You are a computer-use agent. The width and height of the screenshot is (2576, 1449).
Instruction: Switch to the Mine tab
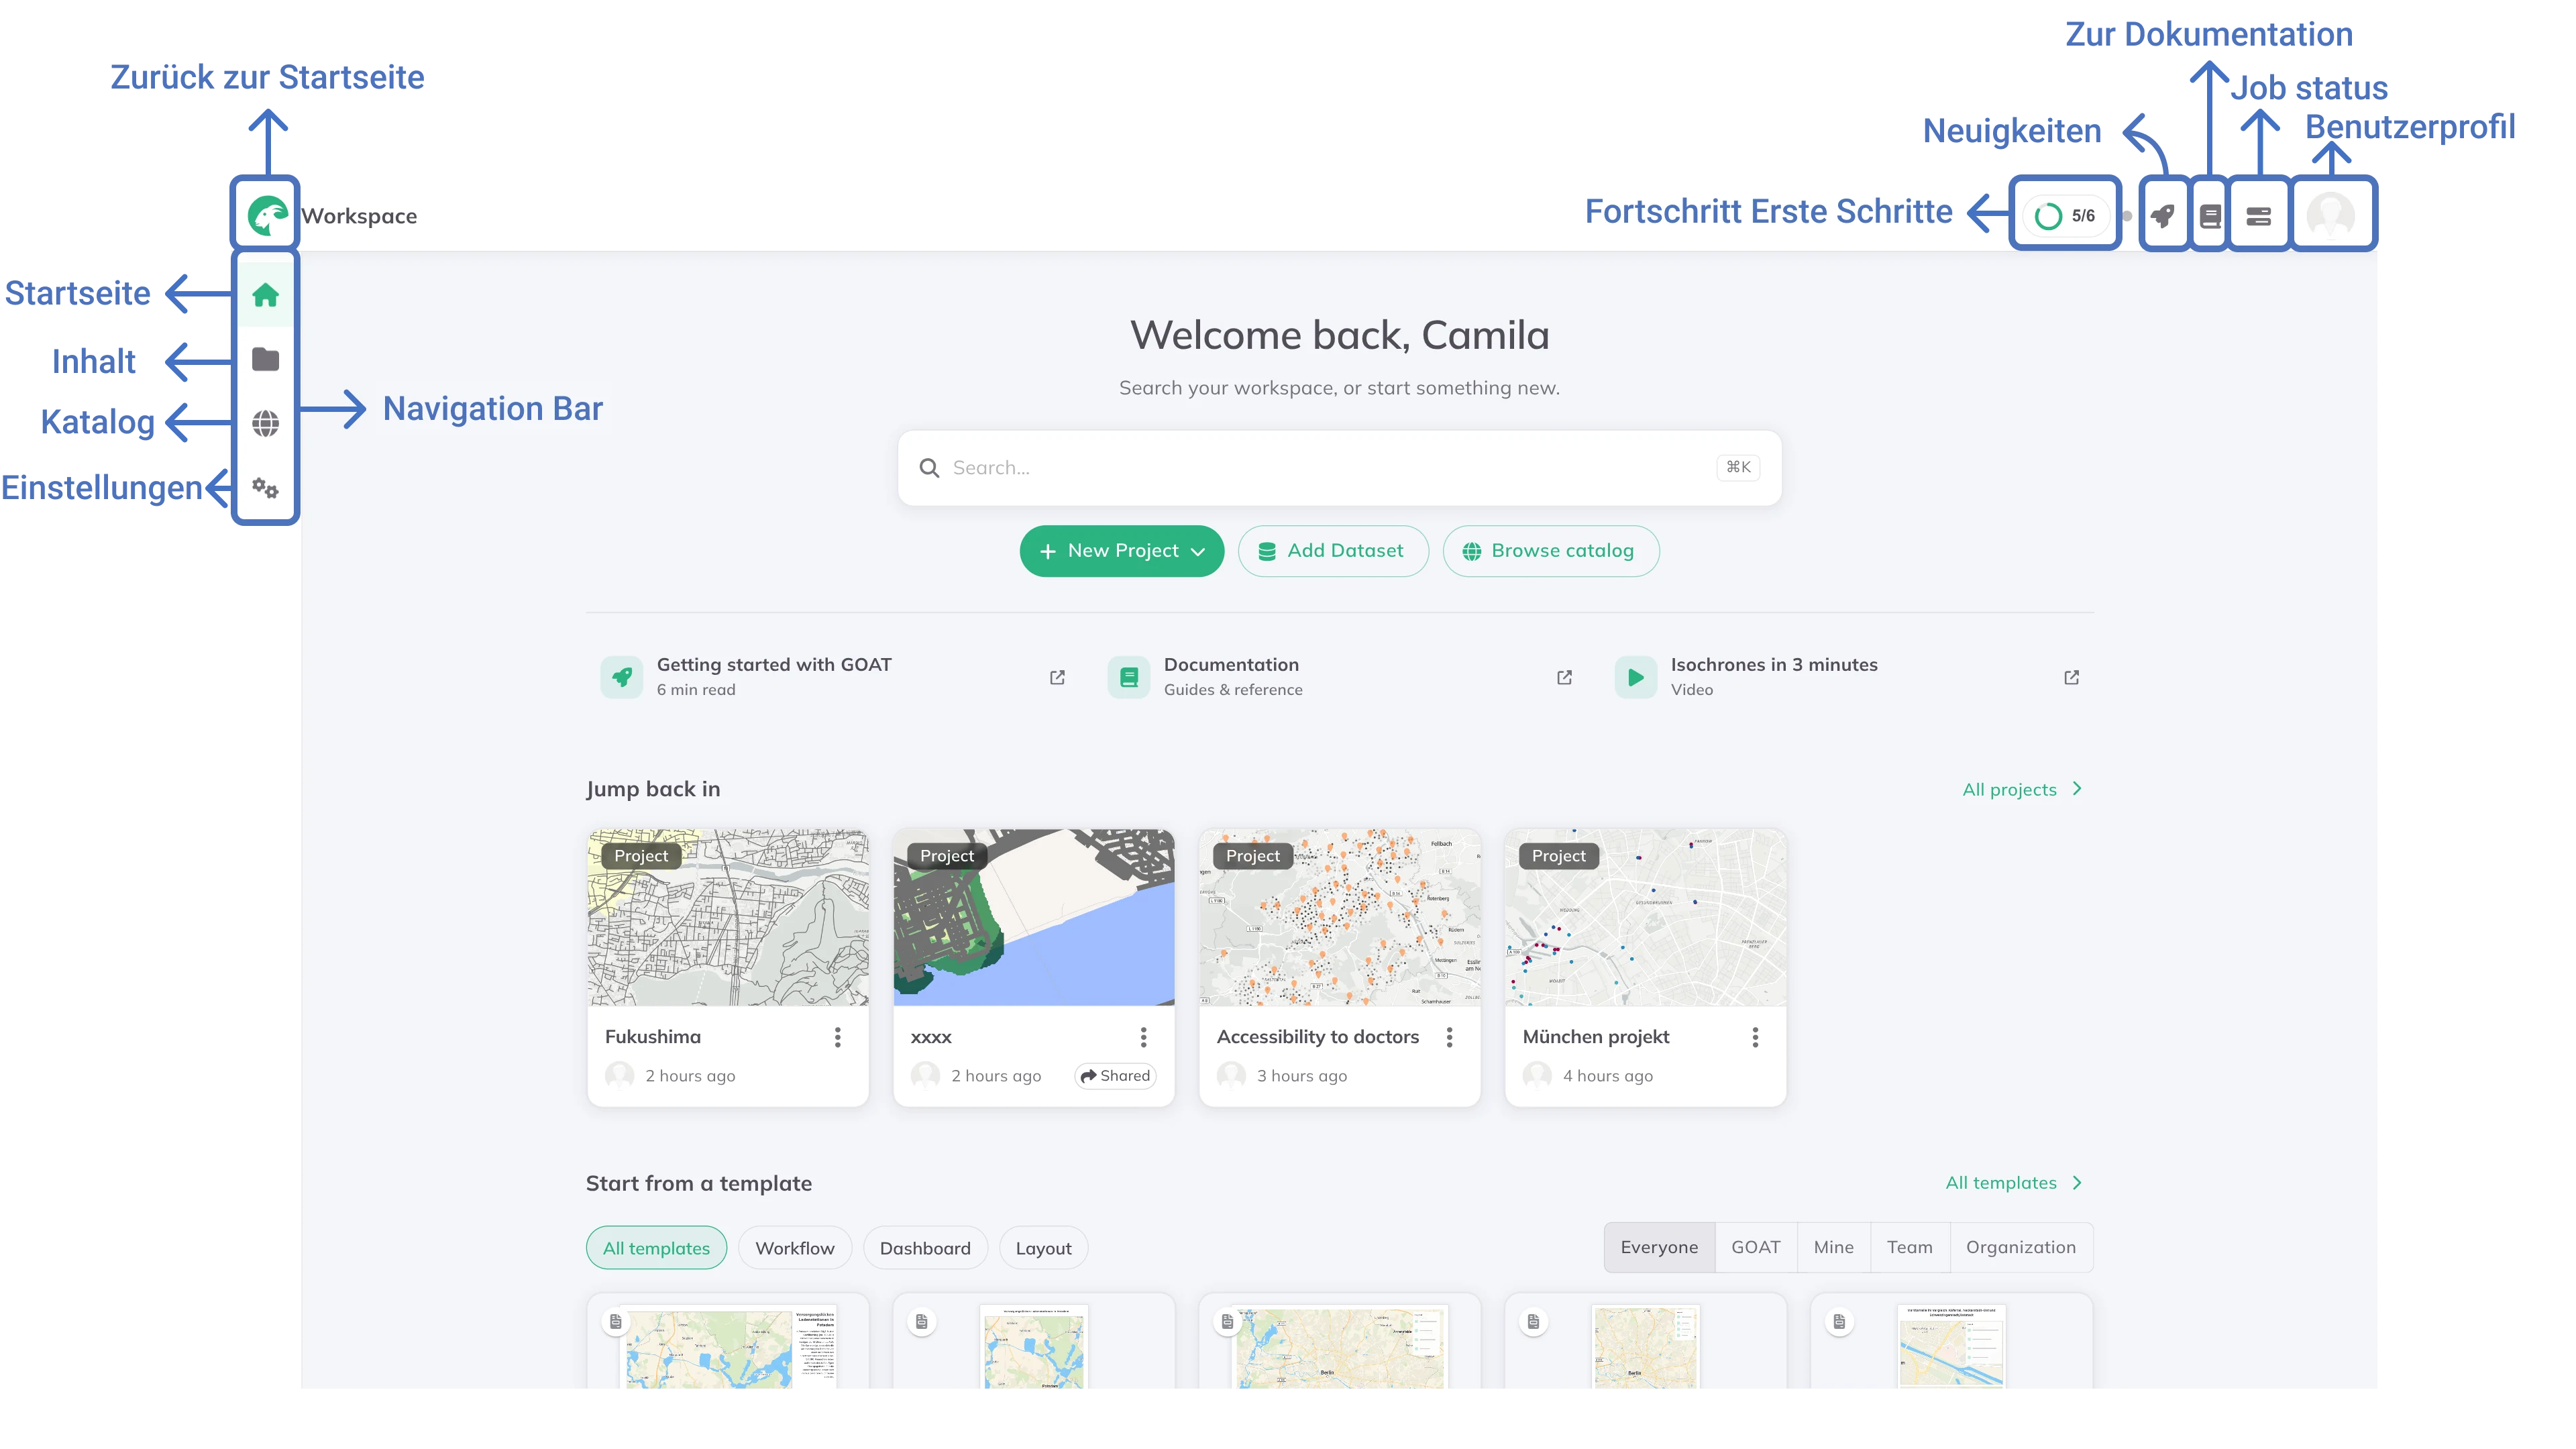click(1833, 1247)
